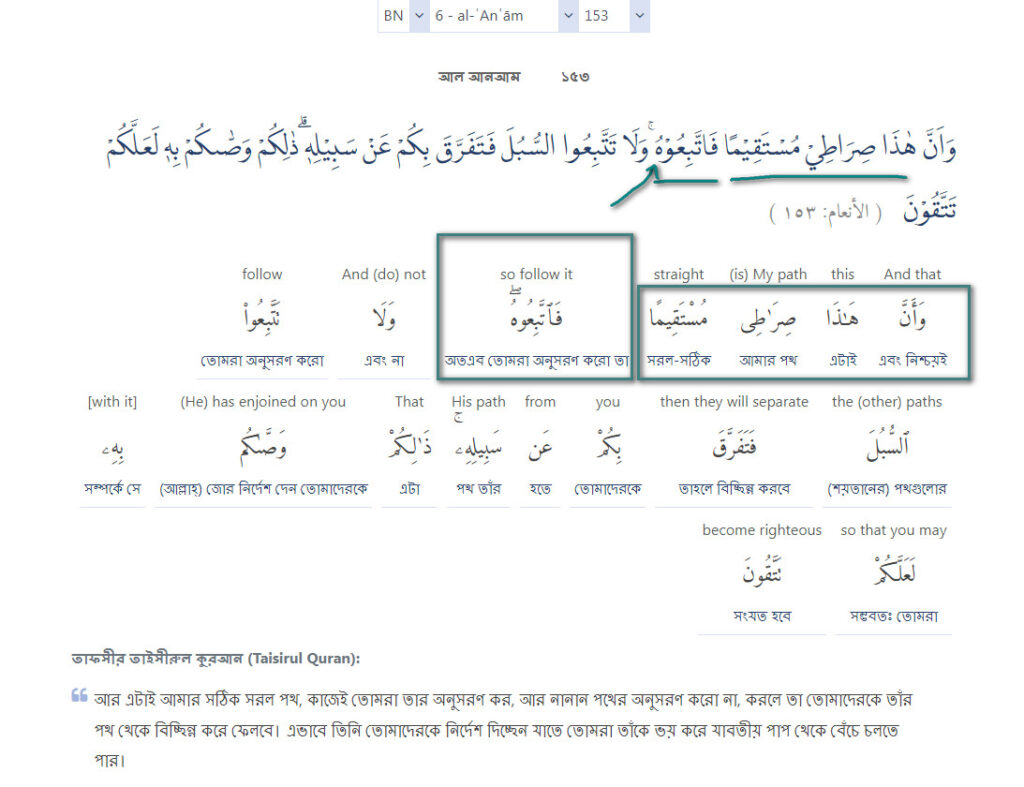Screen dimensions: 1024x787
Task: Click the "straight" word card
Action: tap(678, 320)
